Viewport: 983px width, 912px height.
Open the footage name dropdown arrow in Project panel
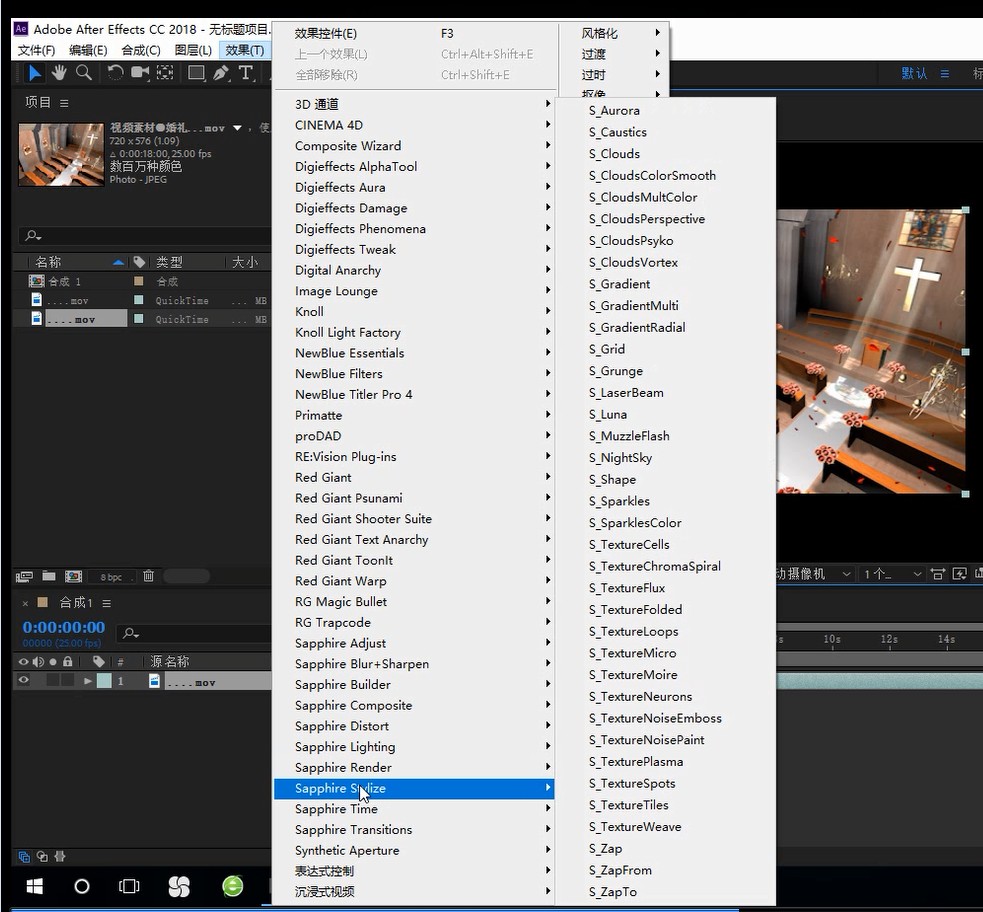237,128
